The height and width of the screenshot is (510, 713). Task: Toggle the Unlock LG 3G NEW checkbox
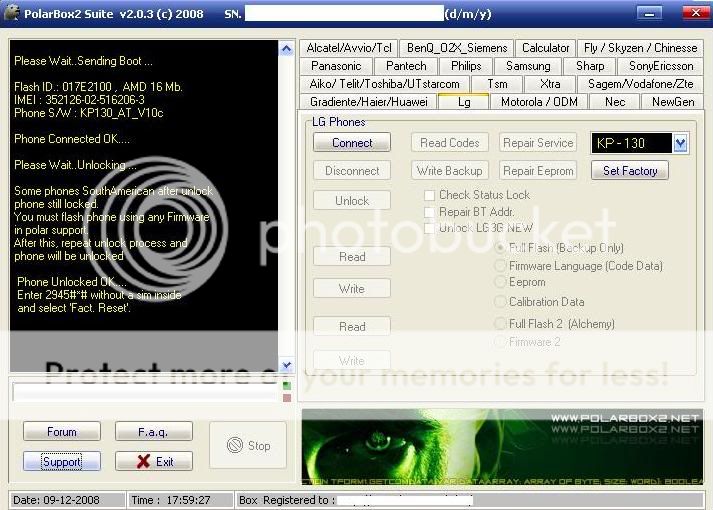click(x=429, y=228)
